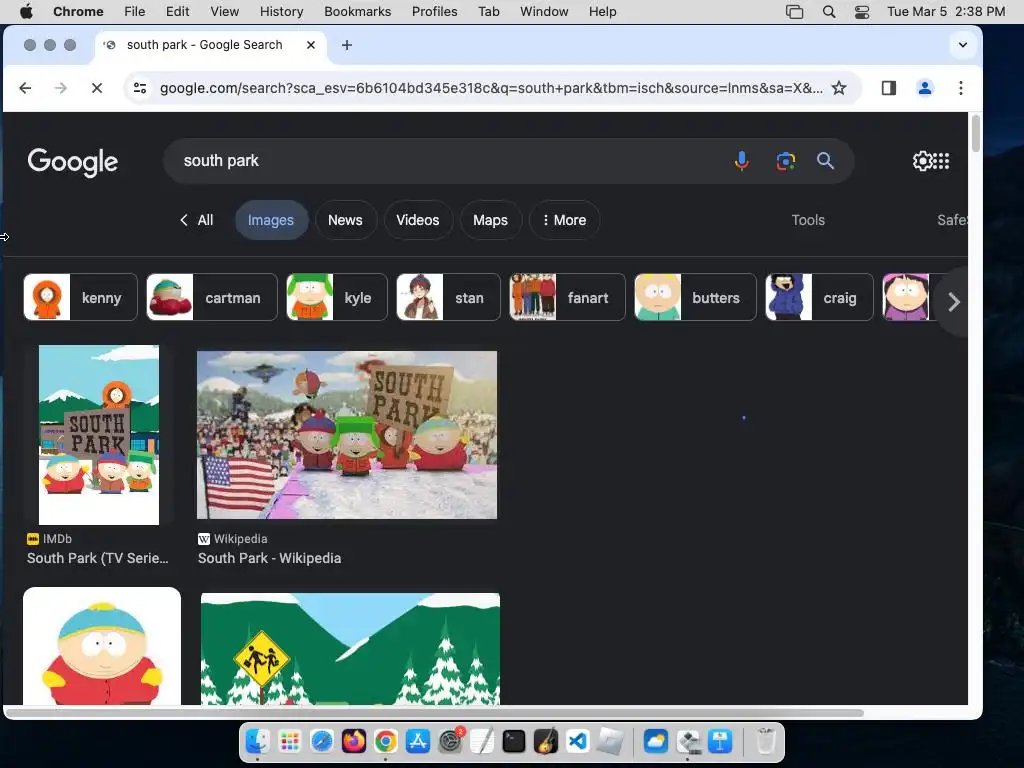Open the Wikipedia South Park image

pyautogui.click(x=347, y=435)
